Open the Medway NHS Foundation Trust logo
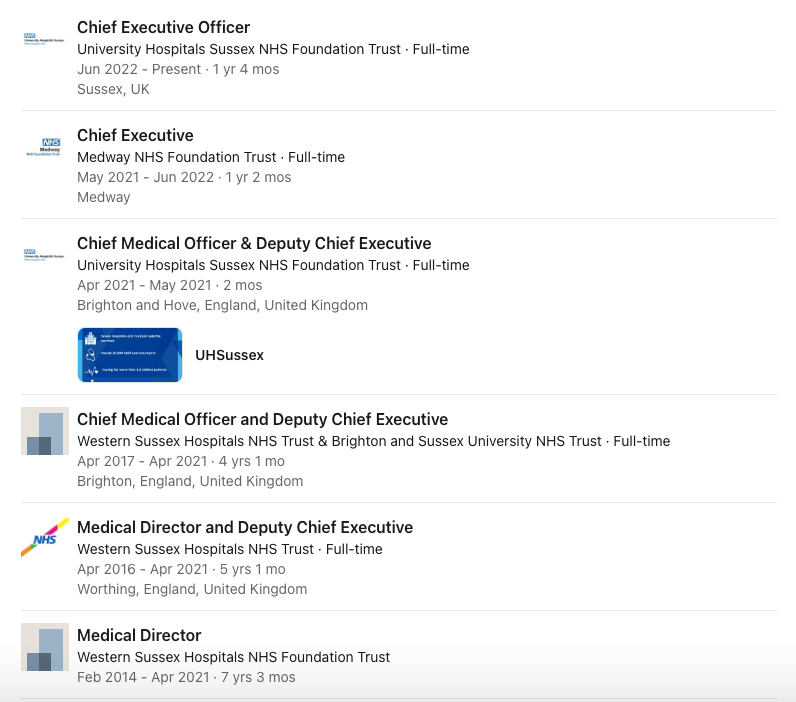 click(44, 148)
